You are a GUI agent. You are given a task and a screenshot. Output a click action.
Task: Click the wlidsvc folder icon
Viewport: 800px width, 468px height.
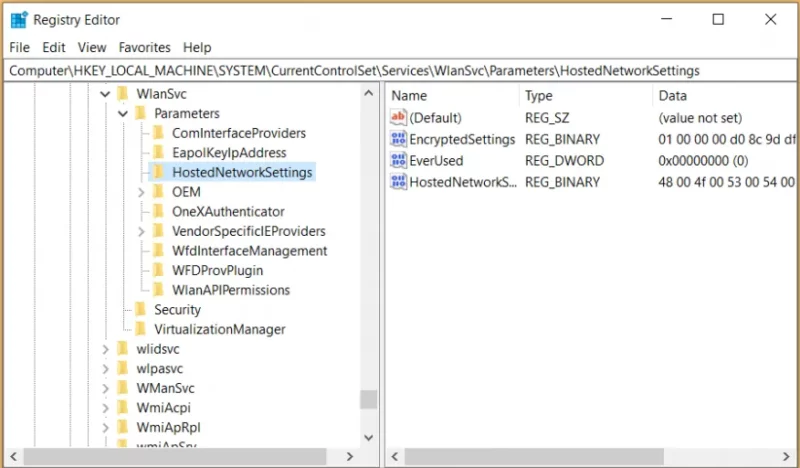click(122, 349)
